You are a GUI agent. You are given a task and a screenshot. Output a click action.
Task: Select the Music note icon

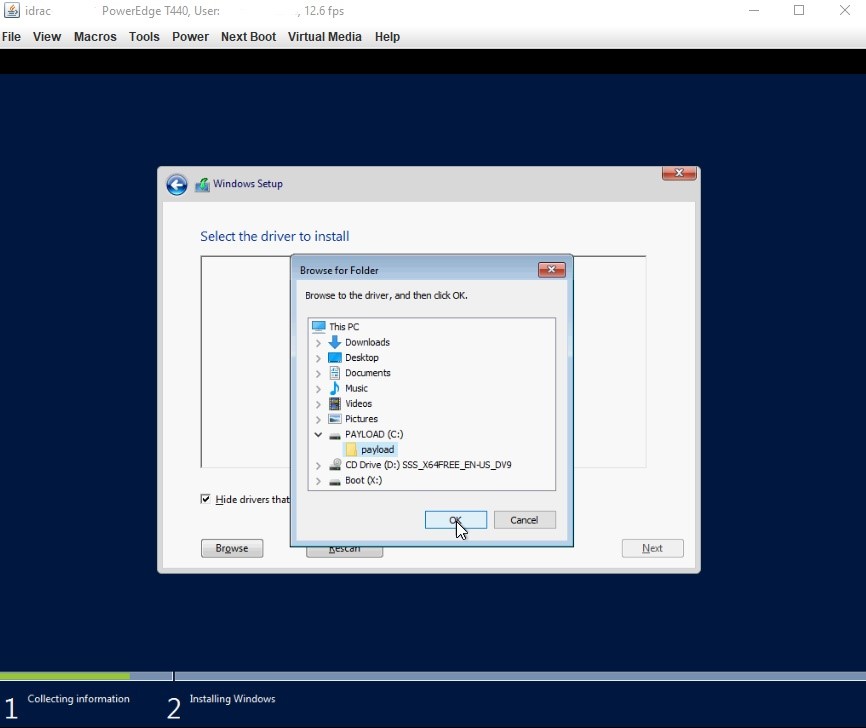pyautogui.click(x=333, y=388)
